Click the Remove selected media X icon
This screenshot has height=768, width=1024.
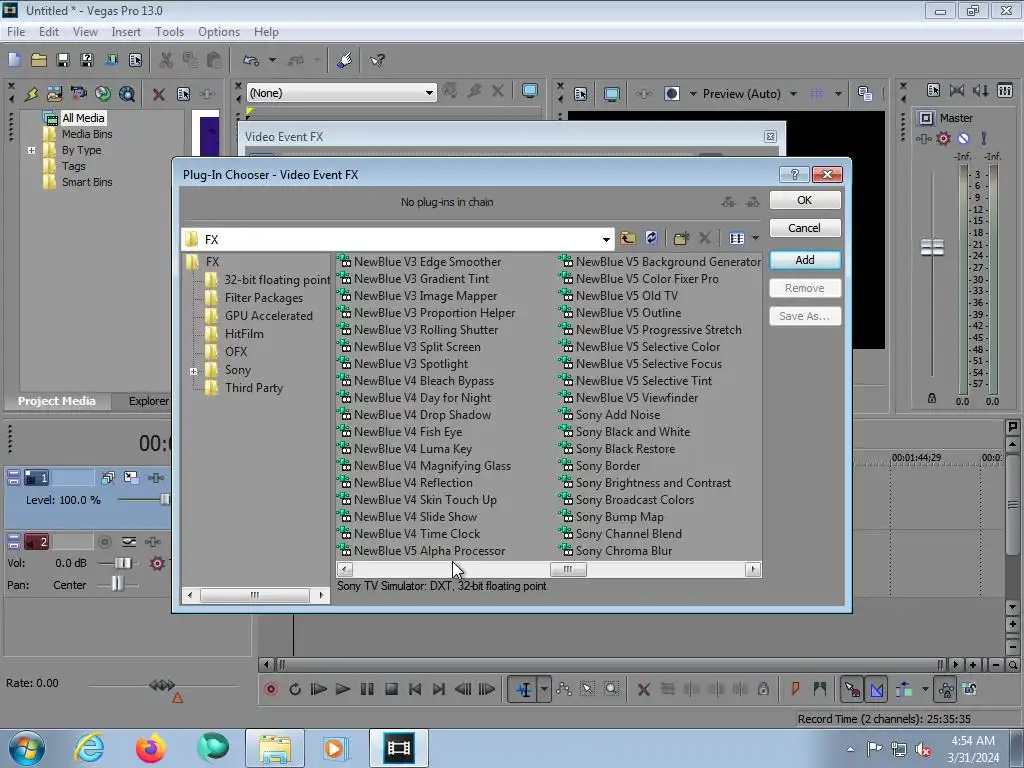click(158, 94)
